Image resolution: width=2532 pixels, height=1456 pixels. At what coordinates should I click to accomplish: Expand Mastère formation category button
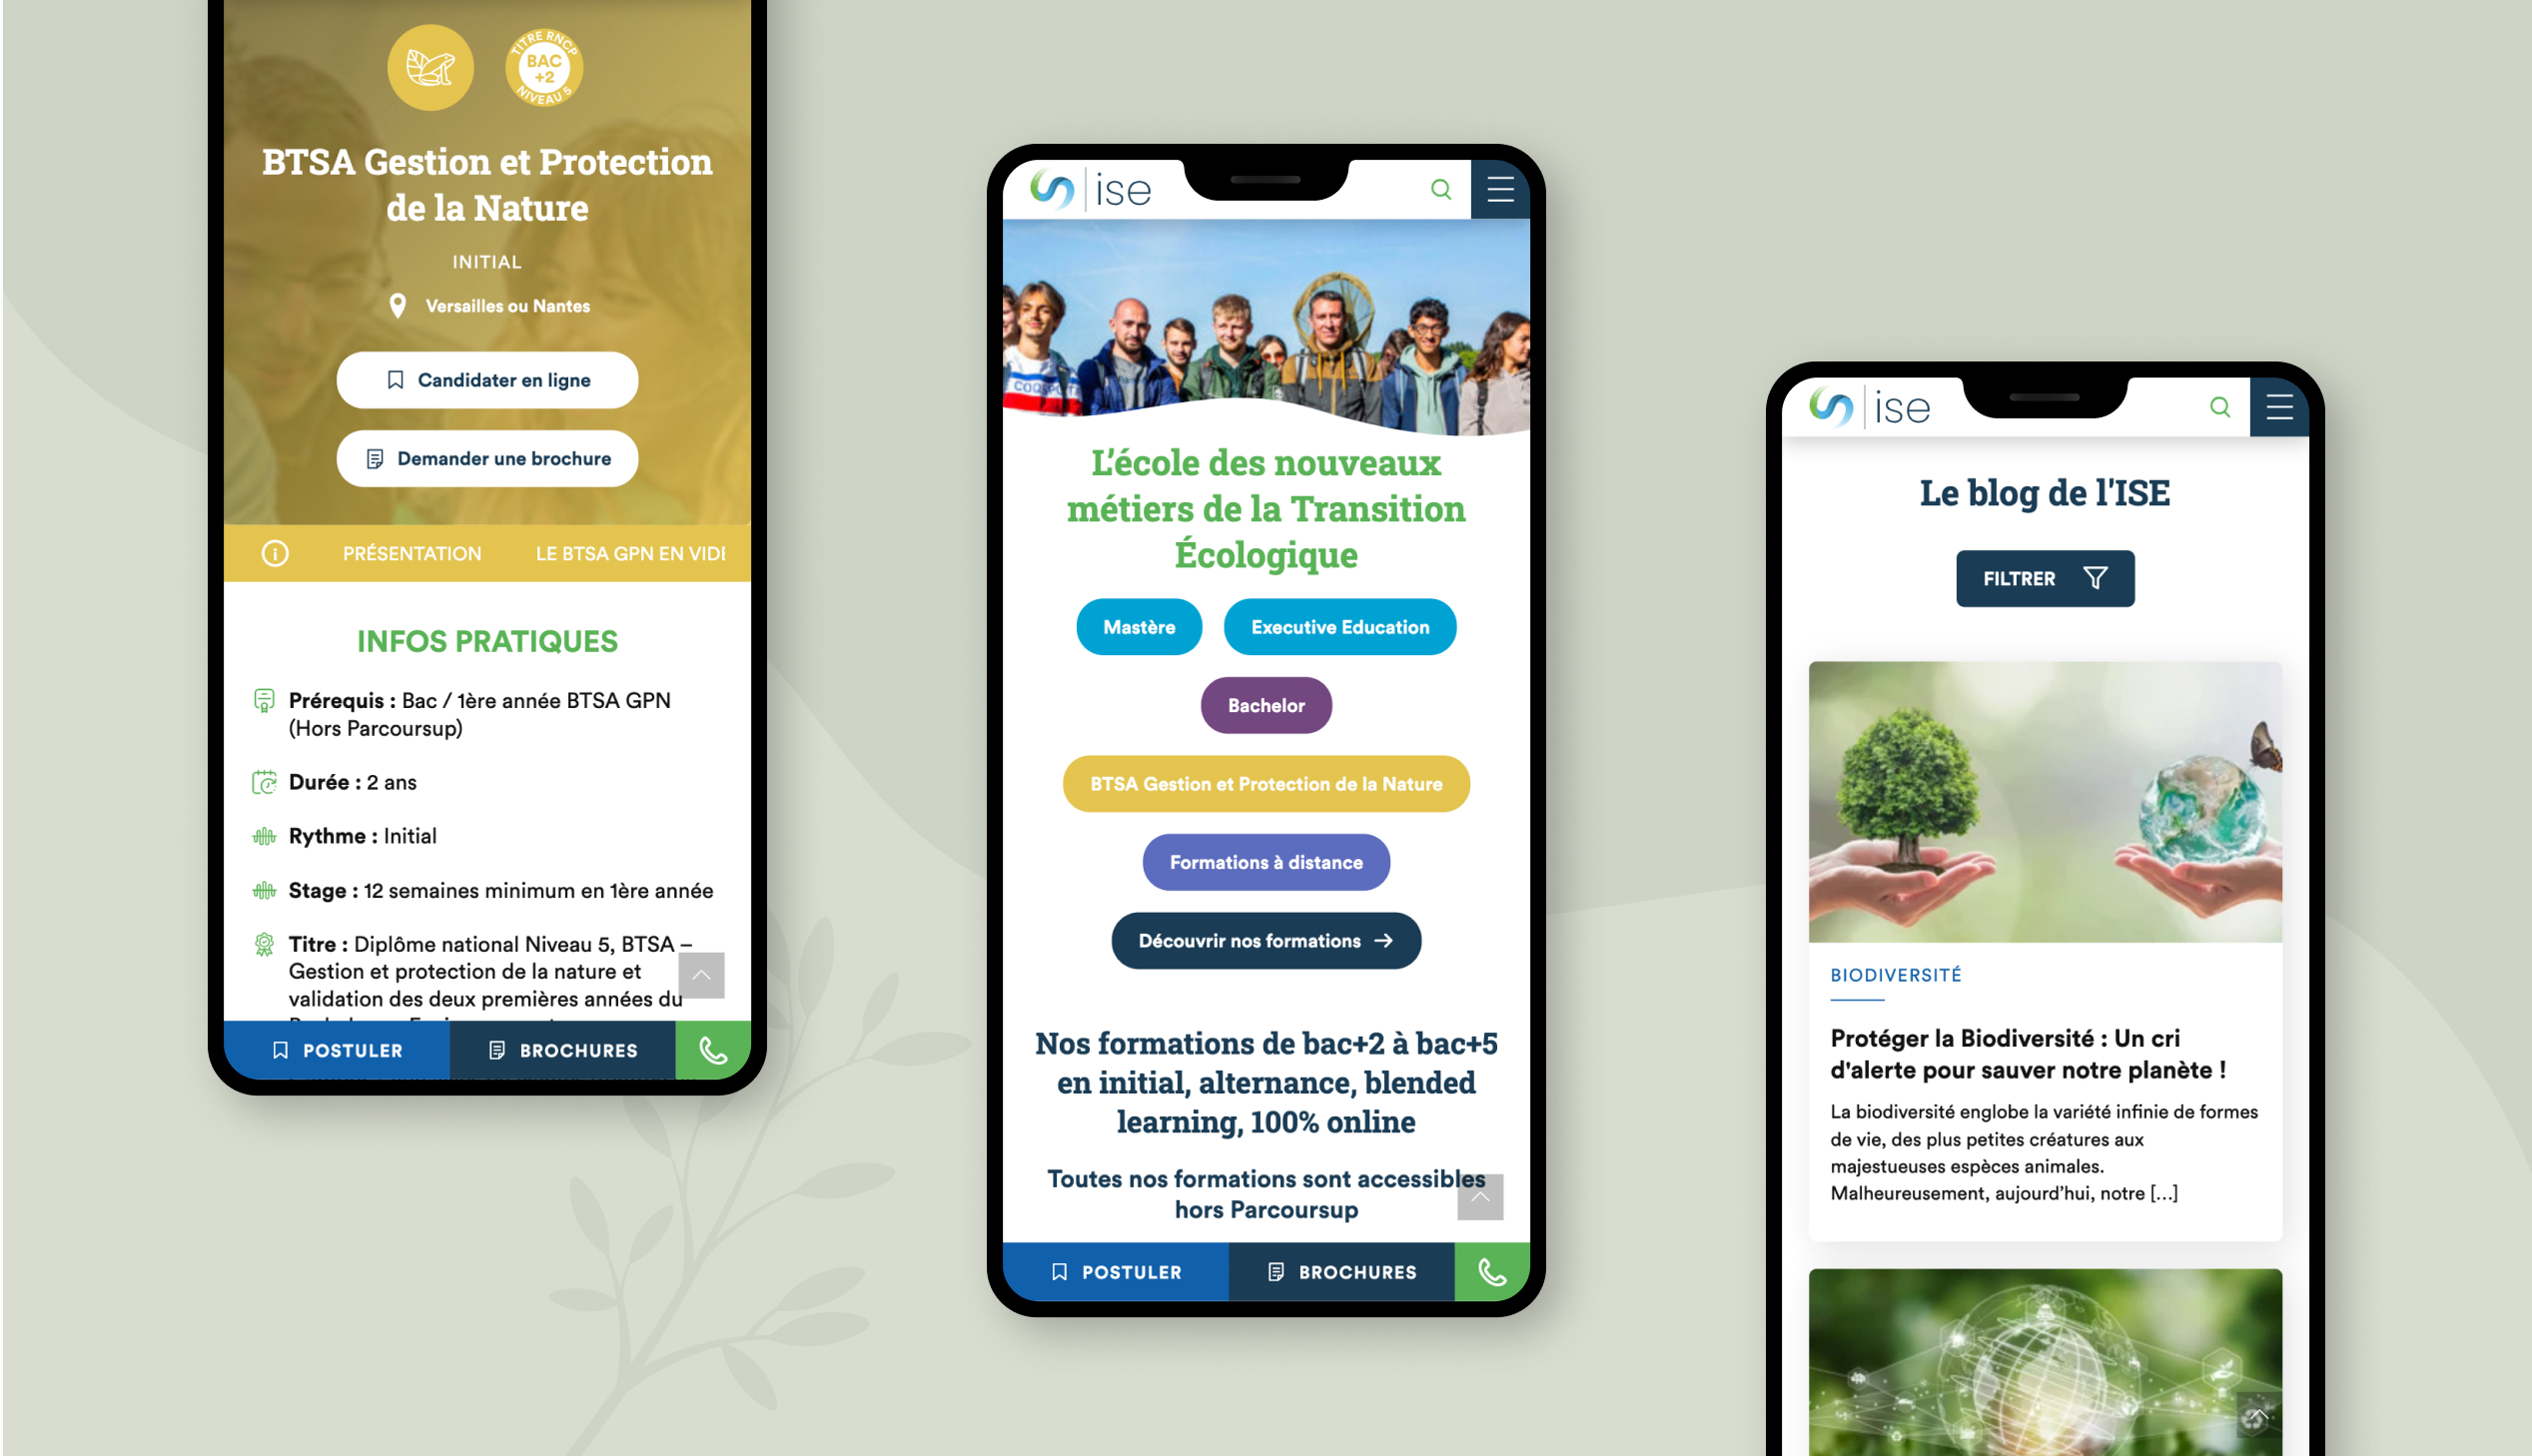[x=1139, y=626]
